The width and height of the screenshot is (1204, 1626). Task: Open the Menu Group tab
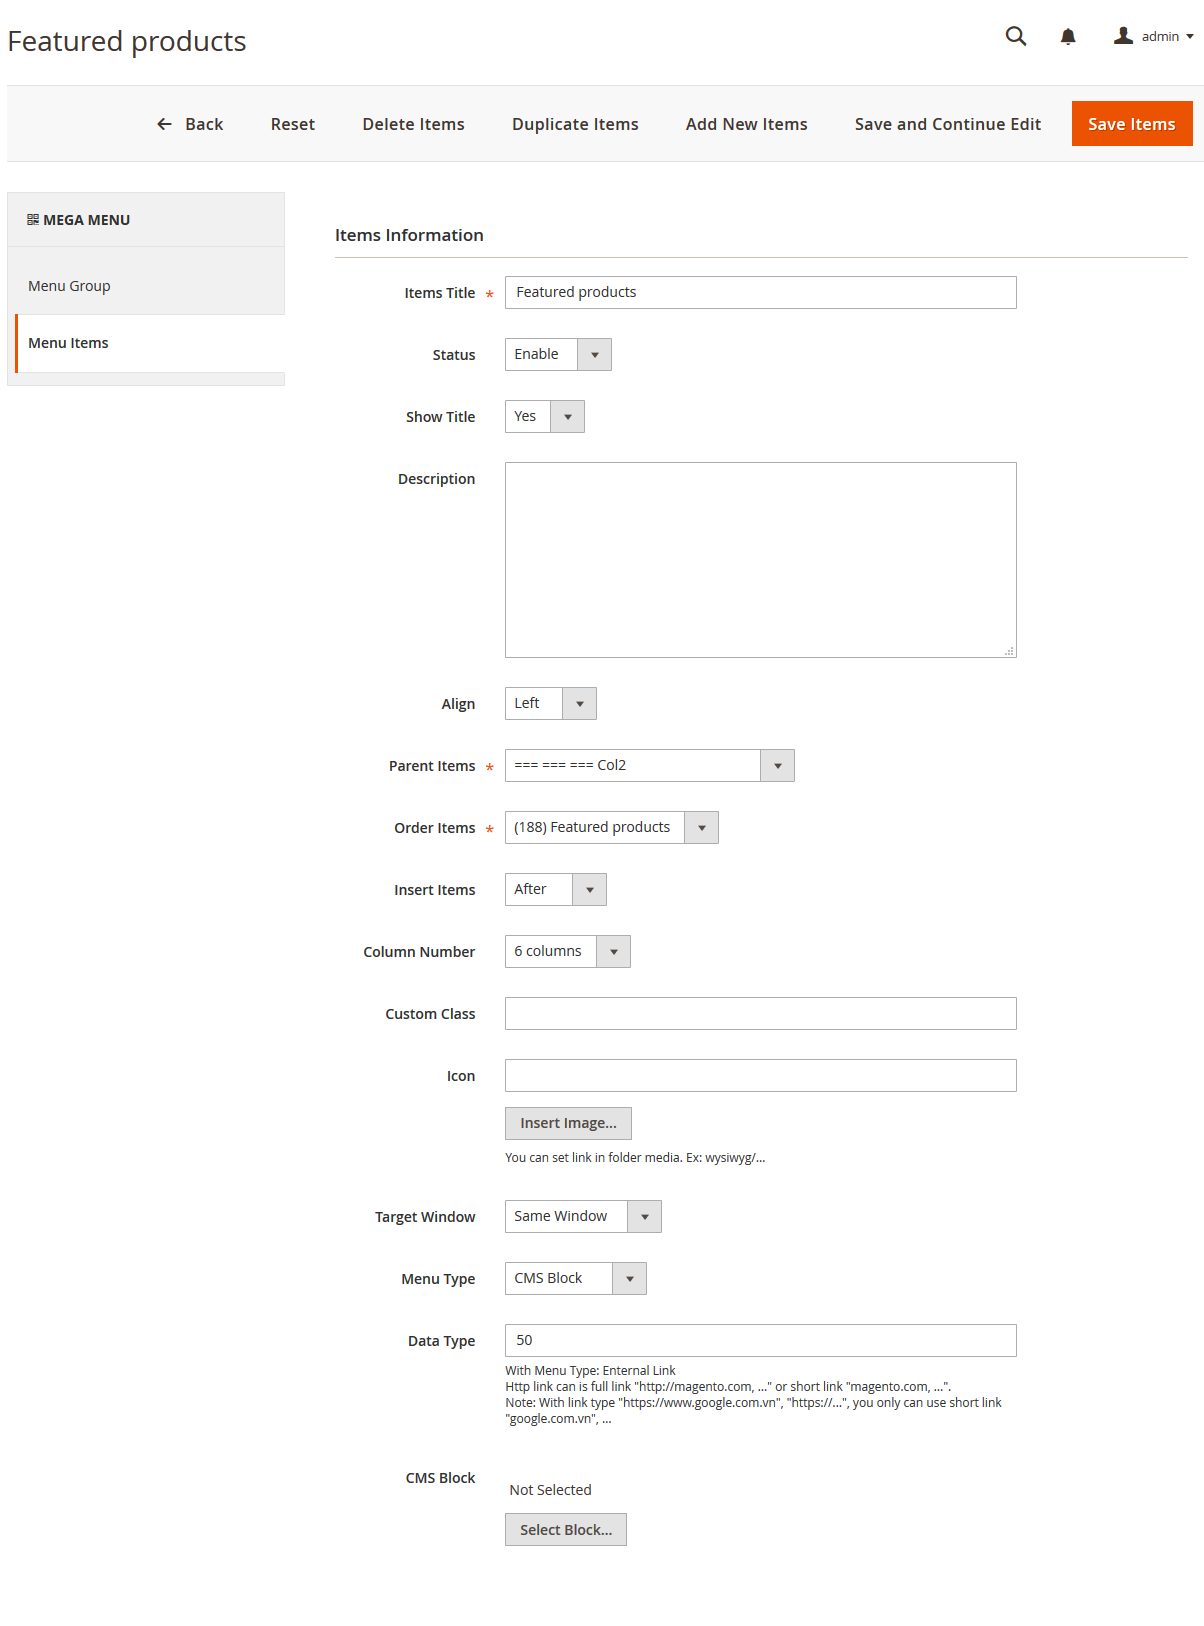[146, 286]
